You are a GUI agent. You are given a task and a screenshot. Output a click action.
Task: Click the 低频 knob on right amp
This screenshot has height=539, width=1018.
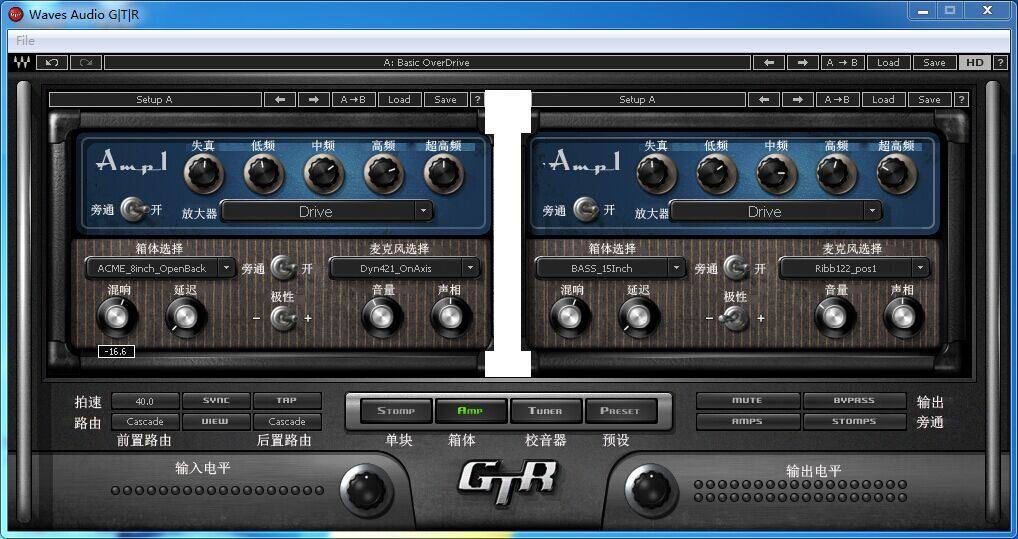tap(717, 173)
